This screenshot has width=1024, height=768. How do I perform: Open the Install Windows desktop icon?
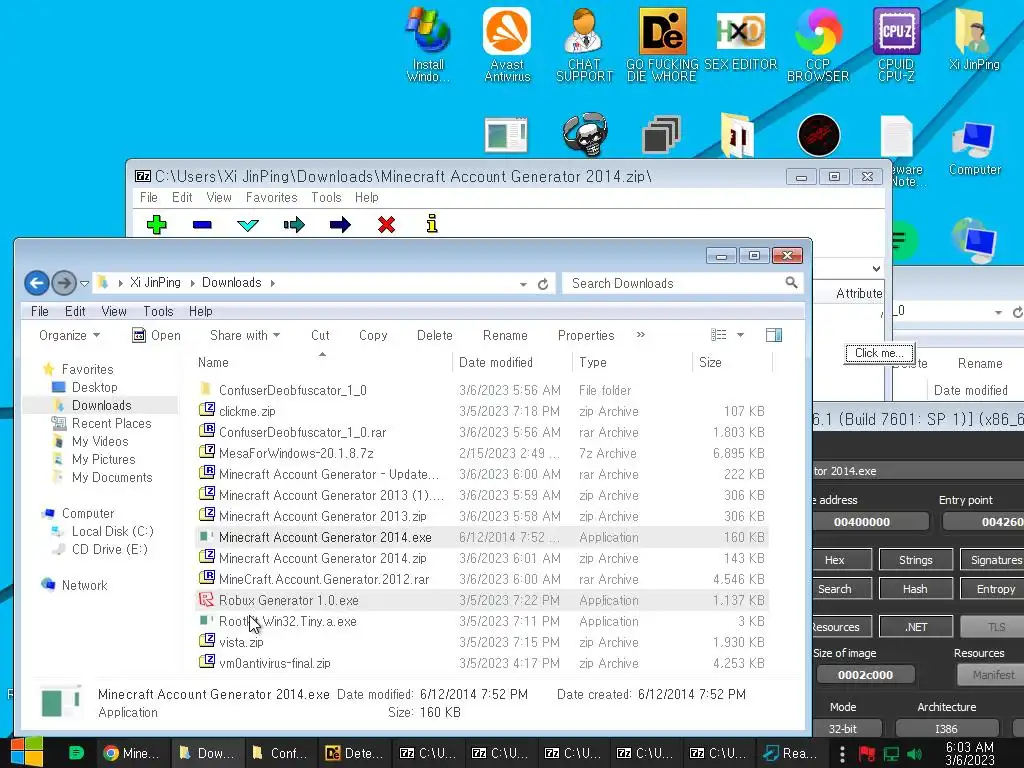[x=428, y=44]
